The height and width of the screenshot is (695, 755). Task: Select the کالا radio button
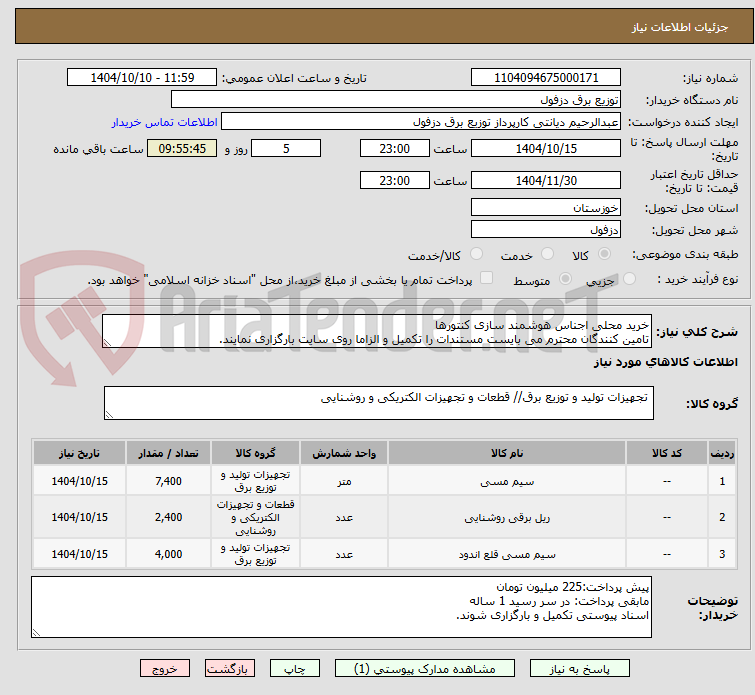[x=604, y=254]
